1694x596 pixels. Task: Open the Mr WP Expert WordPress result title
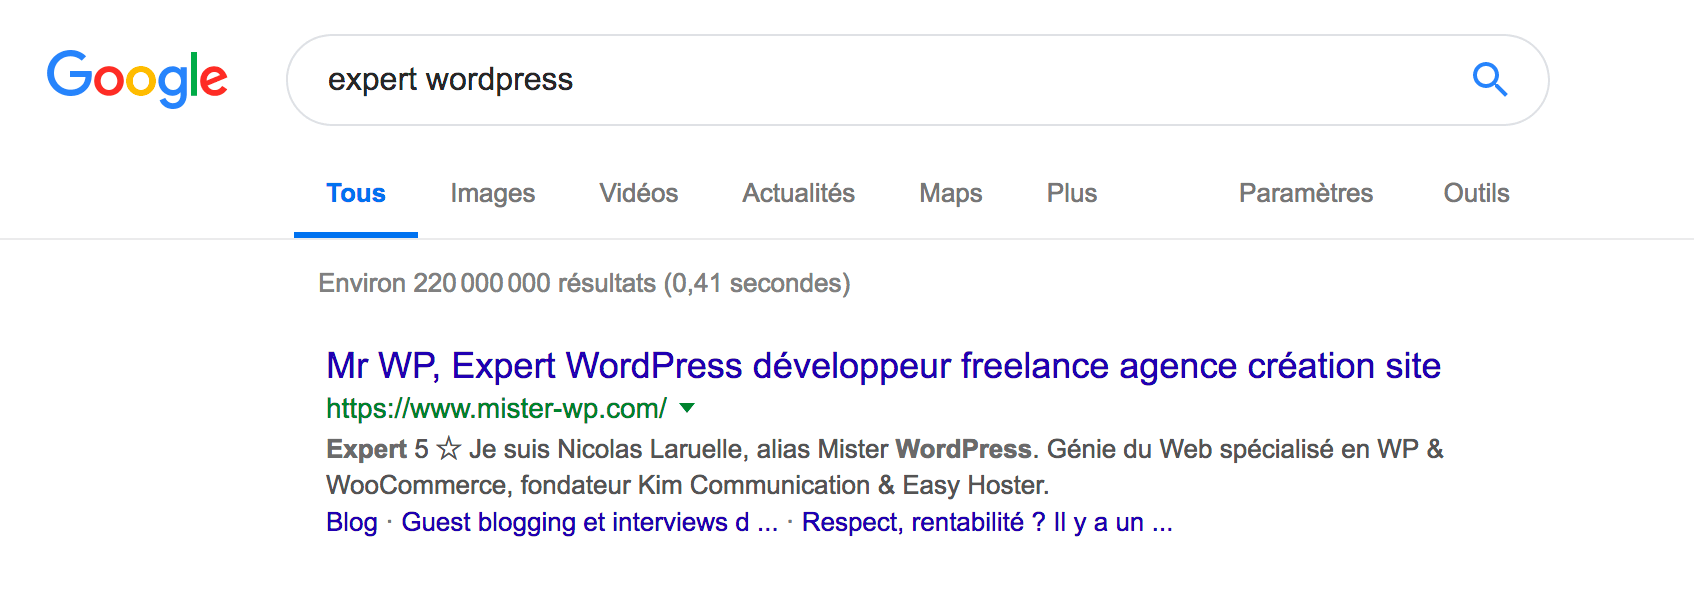coord(883,366)
